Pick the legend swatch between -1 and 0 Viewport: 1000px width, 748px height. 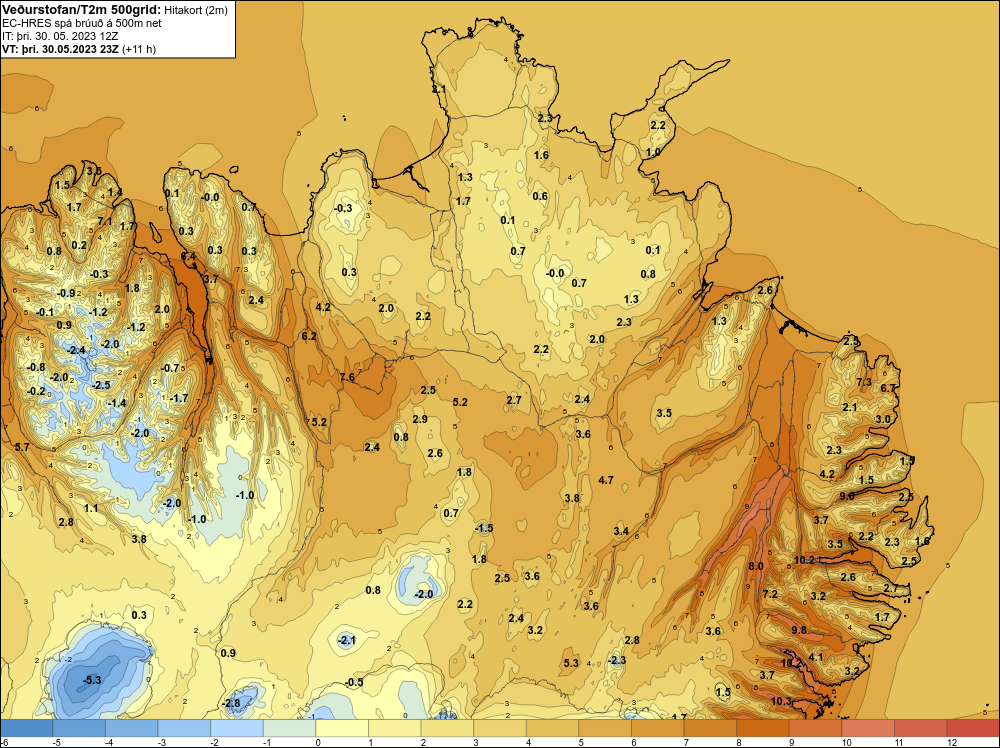pyautogui.click(x=290, y=728)
